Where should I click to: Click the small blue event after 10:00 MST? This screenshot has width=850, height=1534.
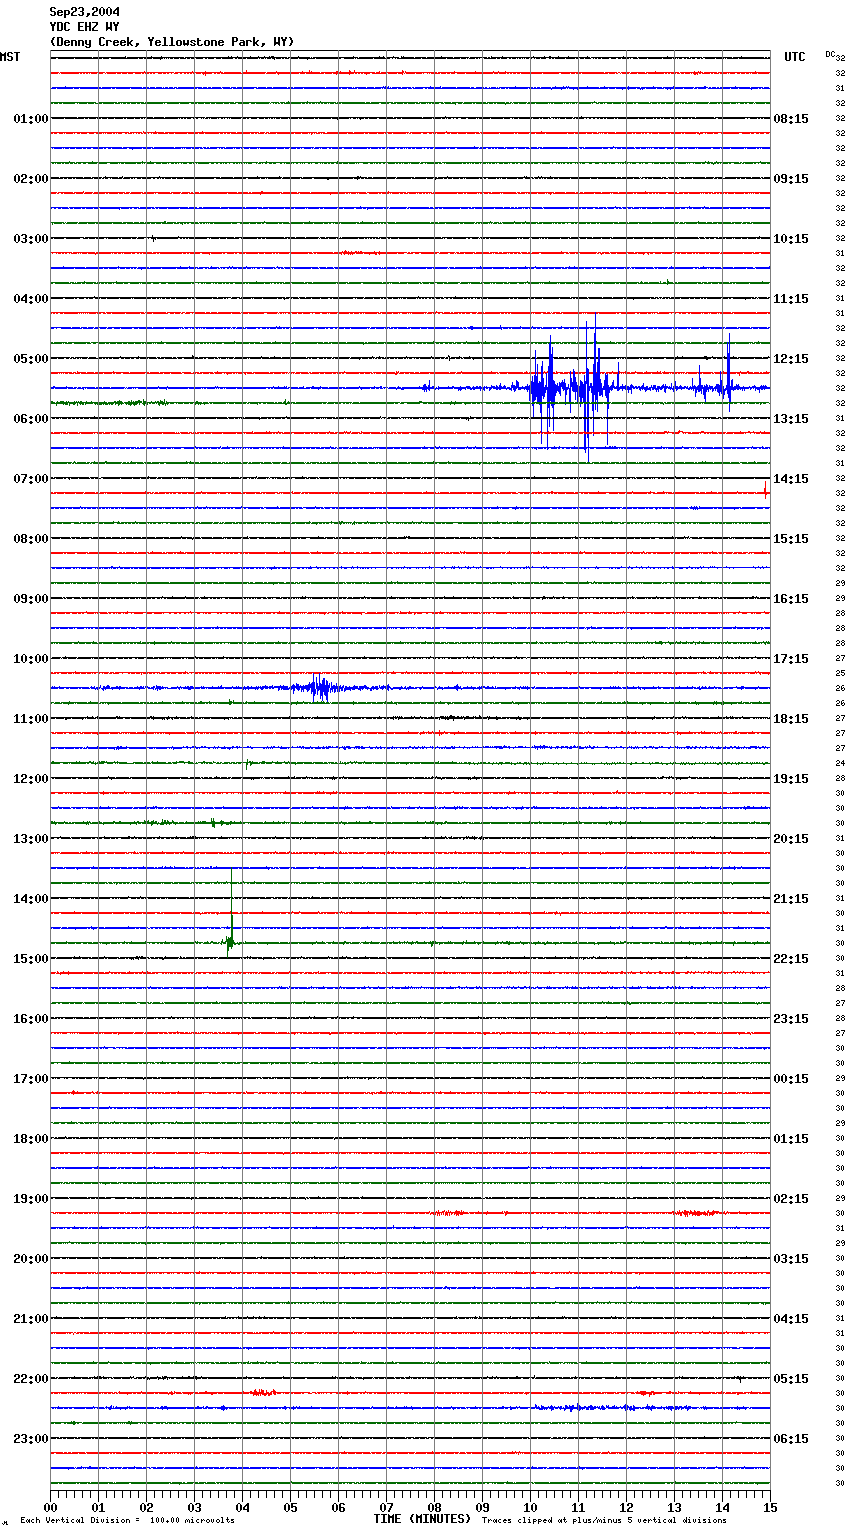(x=320, y=688)
